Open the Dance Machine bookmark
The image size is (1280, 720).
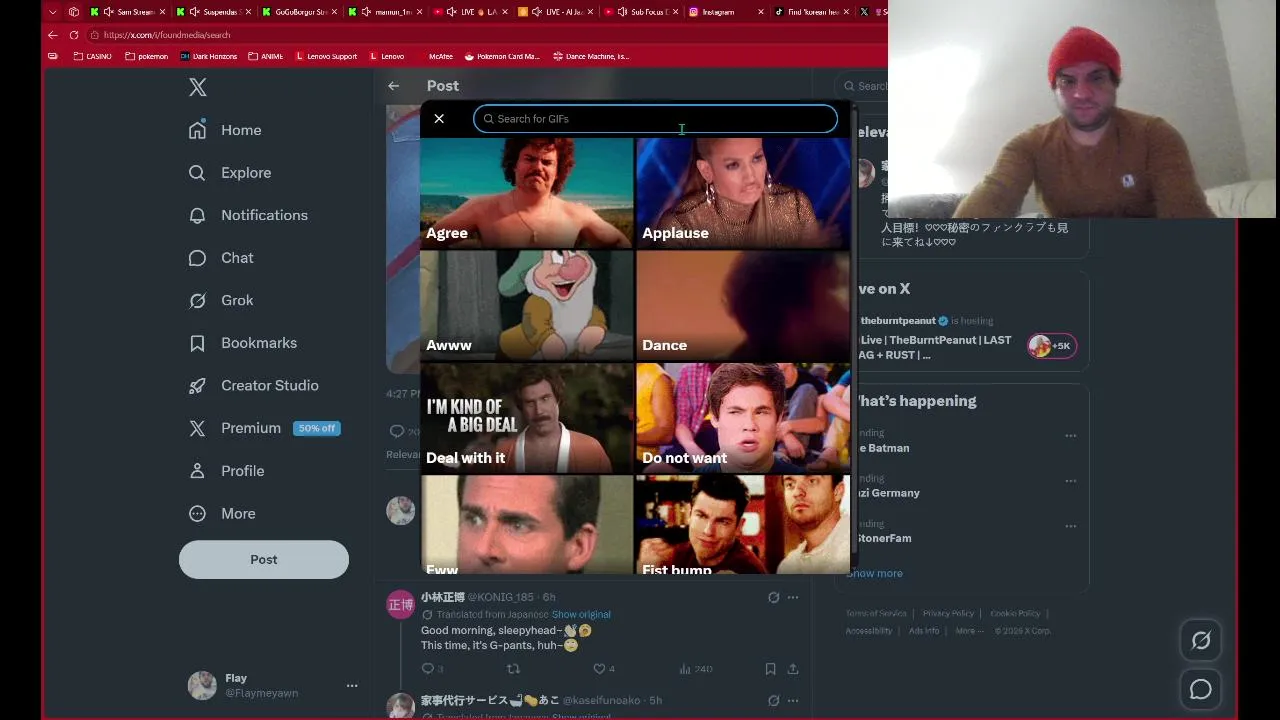point(591,56)
